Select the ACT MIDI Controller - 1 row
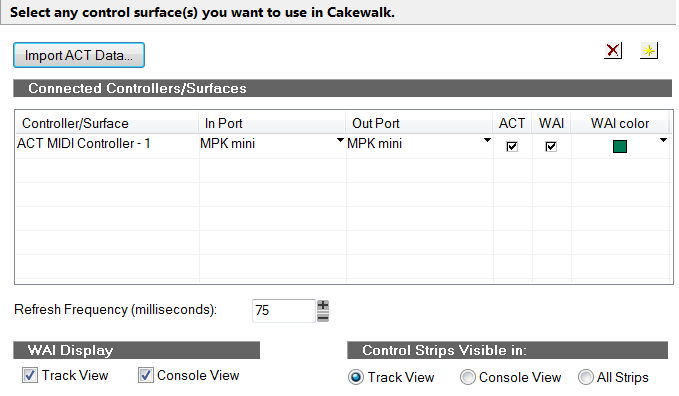679x396 pixels. [343, 146]
